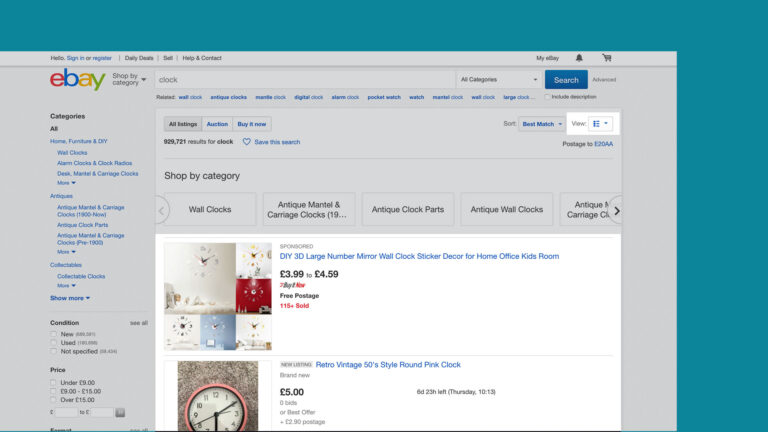The height and width of the screenshot is (432, 768).
Task: Submit price range with arrow button
Action: 120,411
